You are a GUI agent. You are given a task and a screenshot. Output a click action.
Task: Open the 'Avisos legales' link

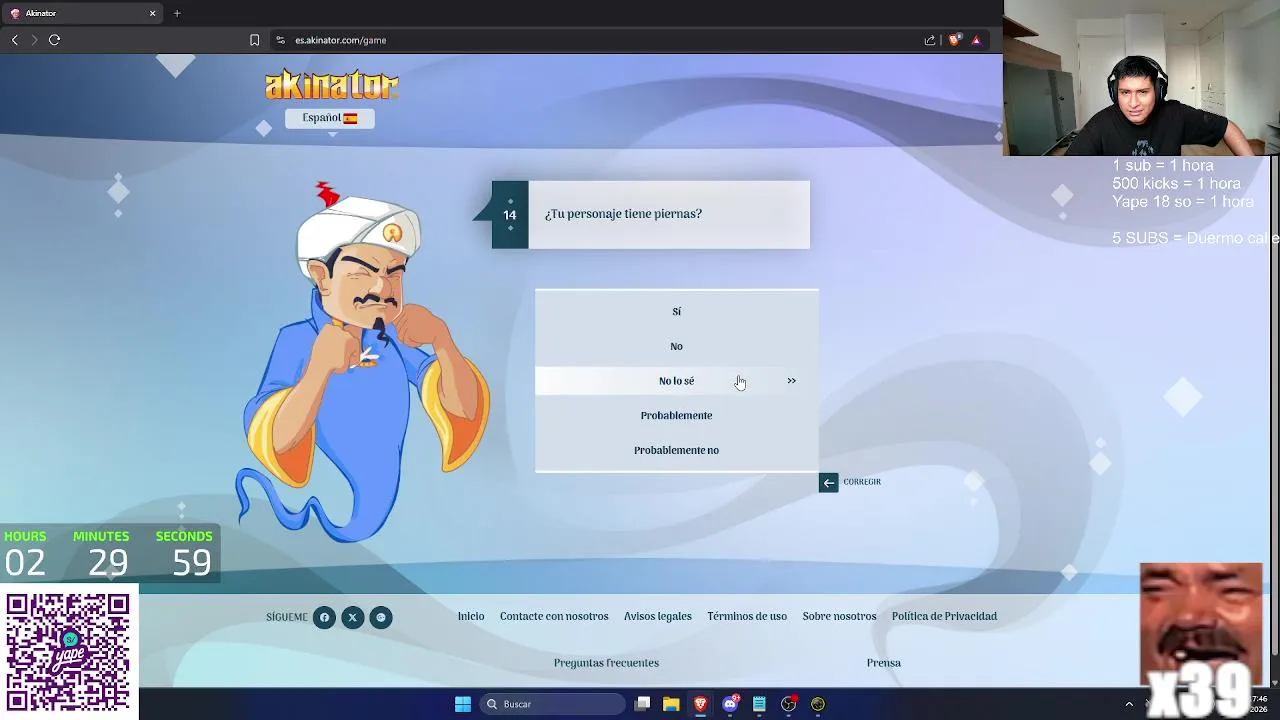(x=658, y=616)
